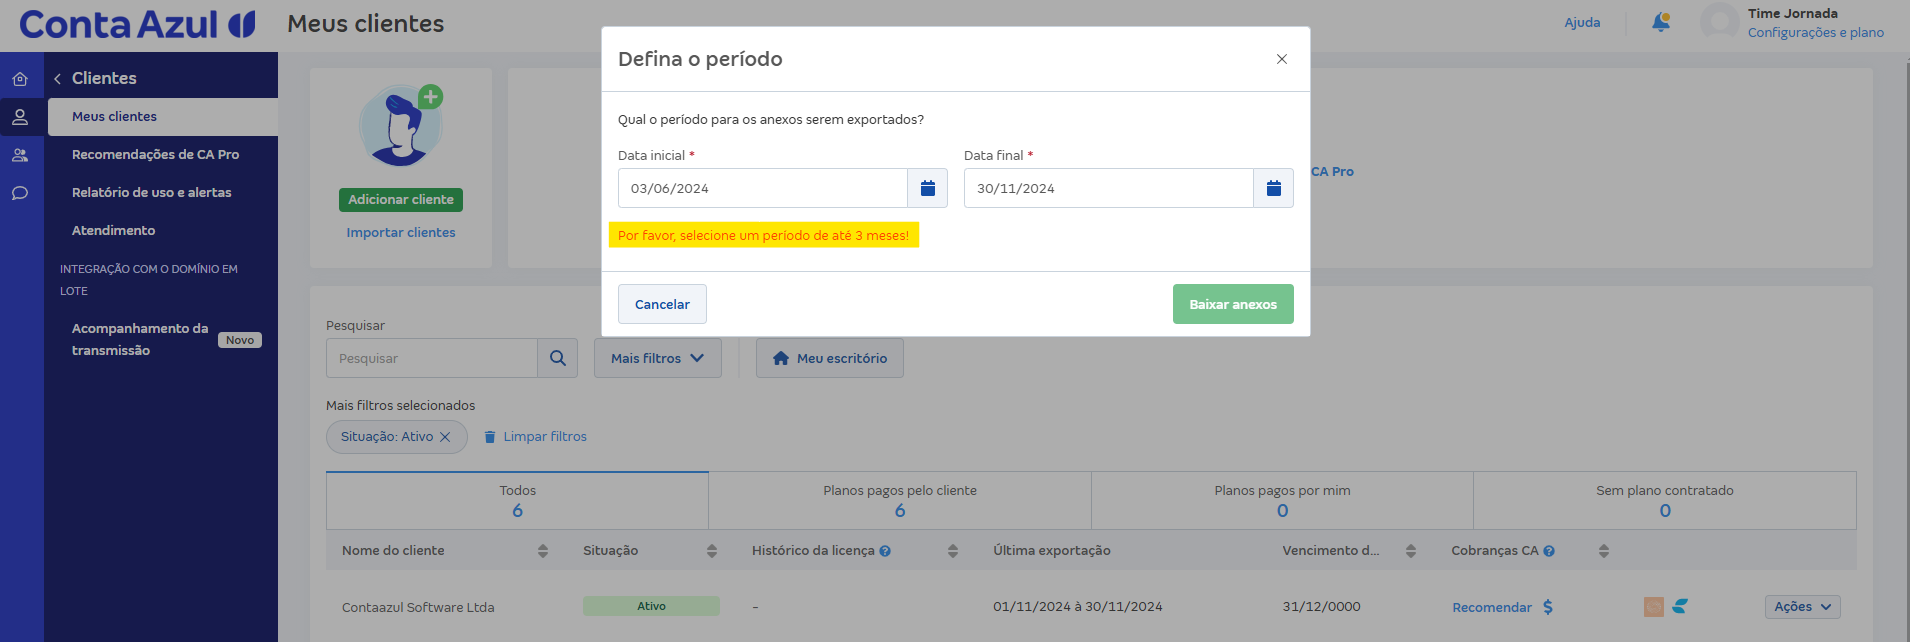Click the dollar sign icon beside Recomendar
The height and width of the screenshot is (642, 1910).
pyautogui.click(x=1548, y=607)
